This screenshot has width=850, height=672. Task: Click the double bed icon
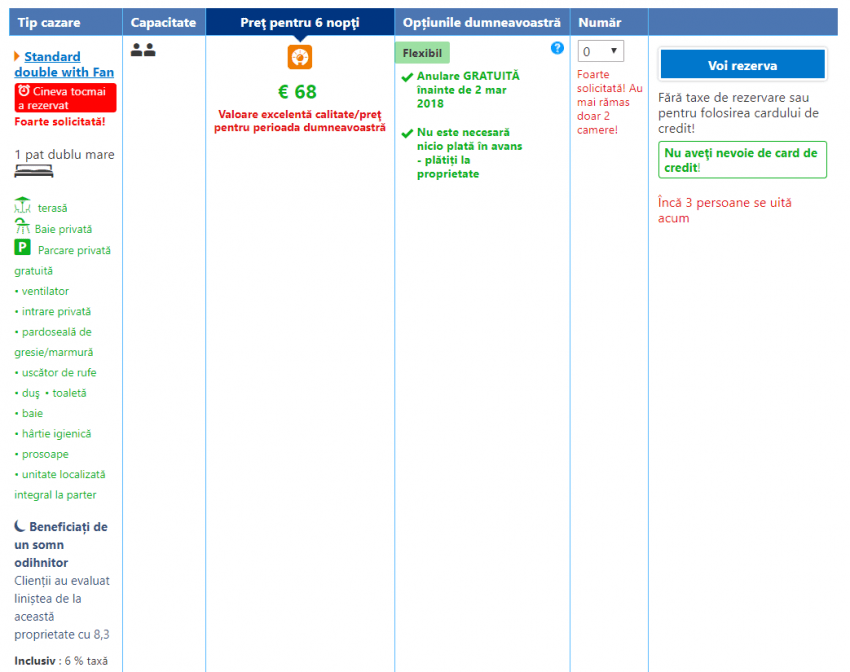[27, 171]
